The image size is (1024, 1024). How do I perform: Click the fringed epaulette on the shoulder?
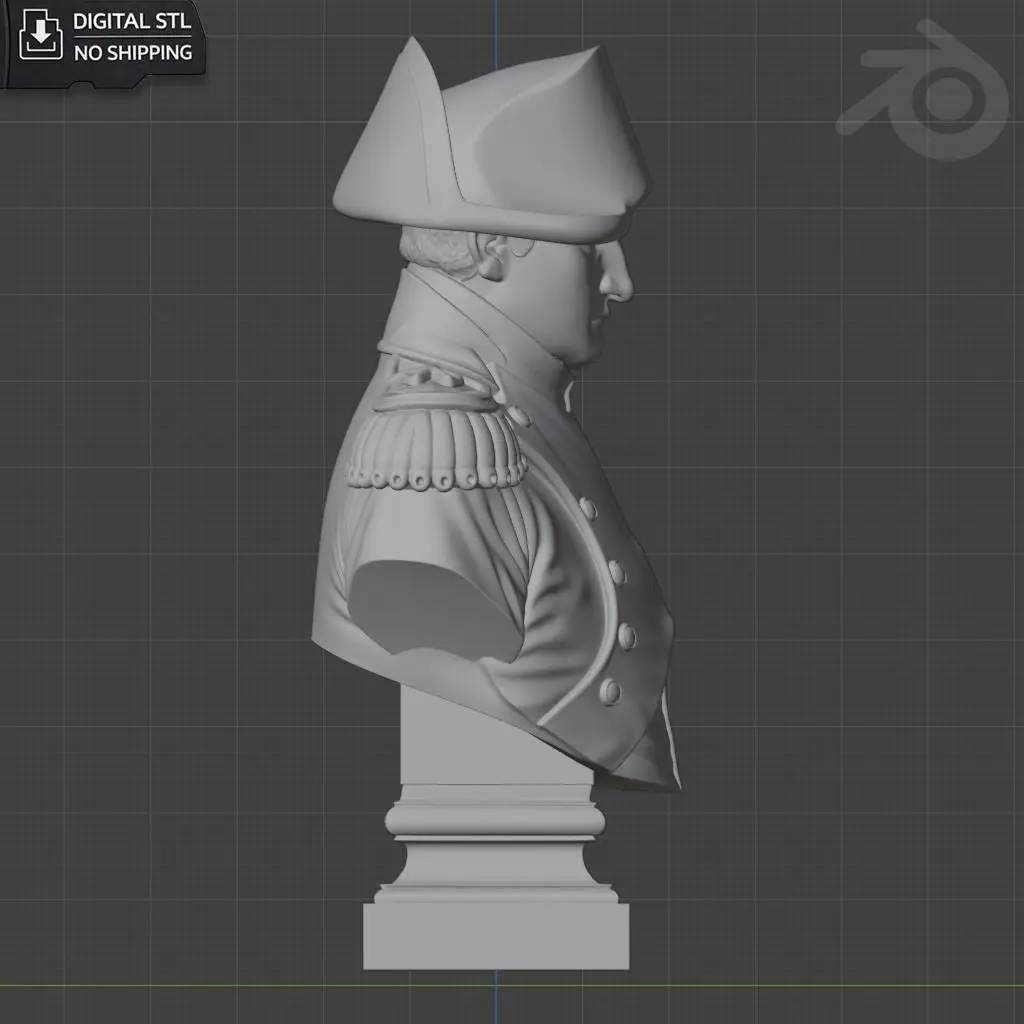click(x=436, y=436)
